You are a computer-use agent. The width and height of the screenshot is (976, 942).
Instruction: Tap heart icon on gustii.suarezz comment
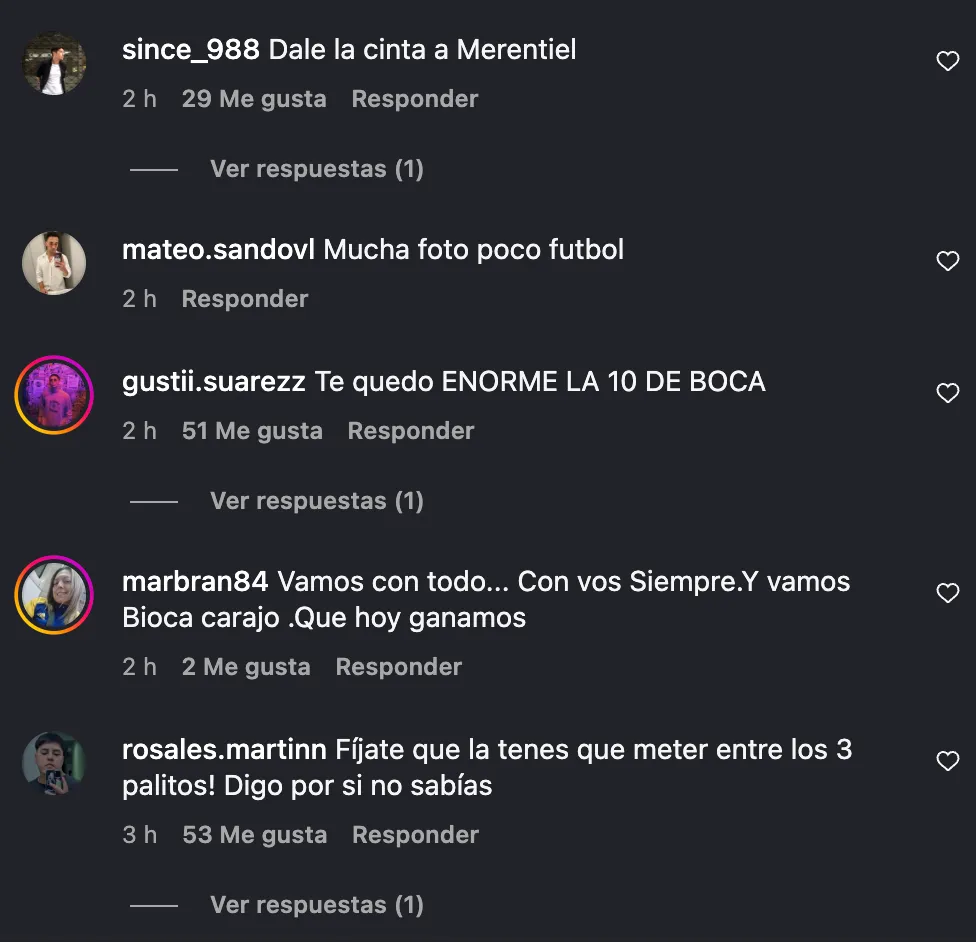947,393
